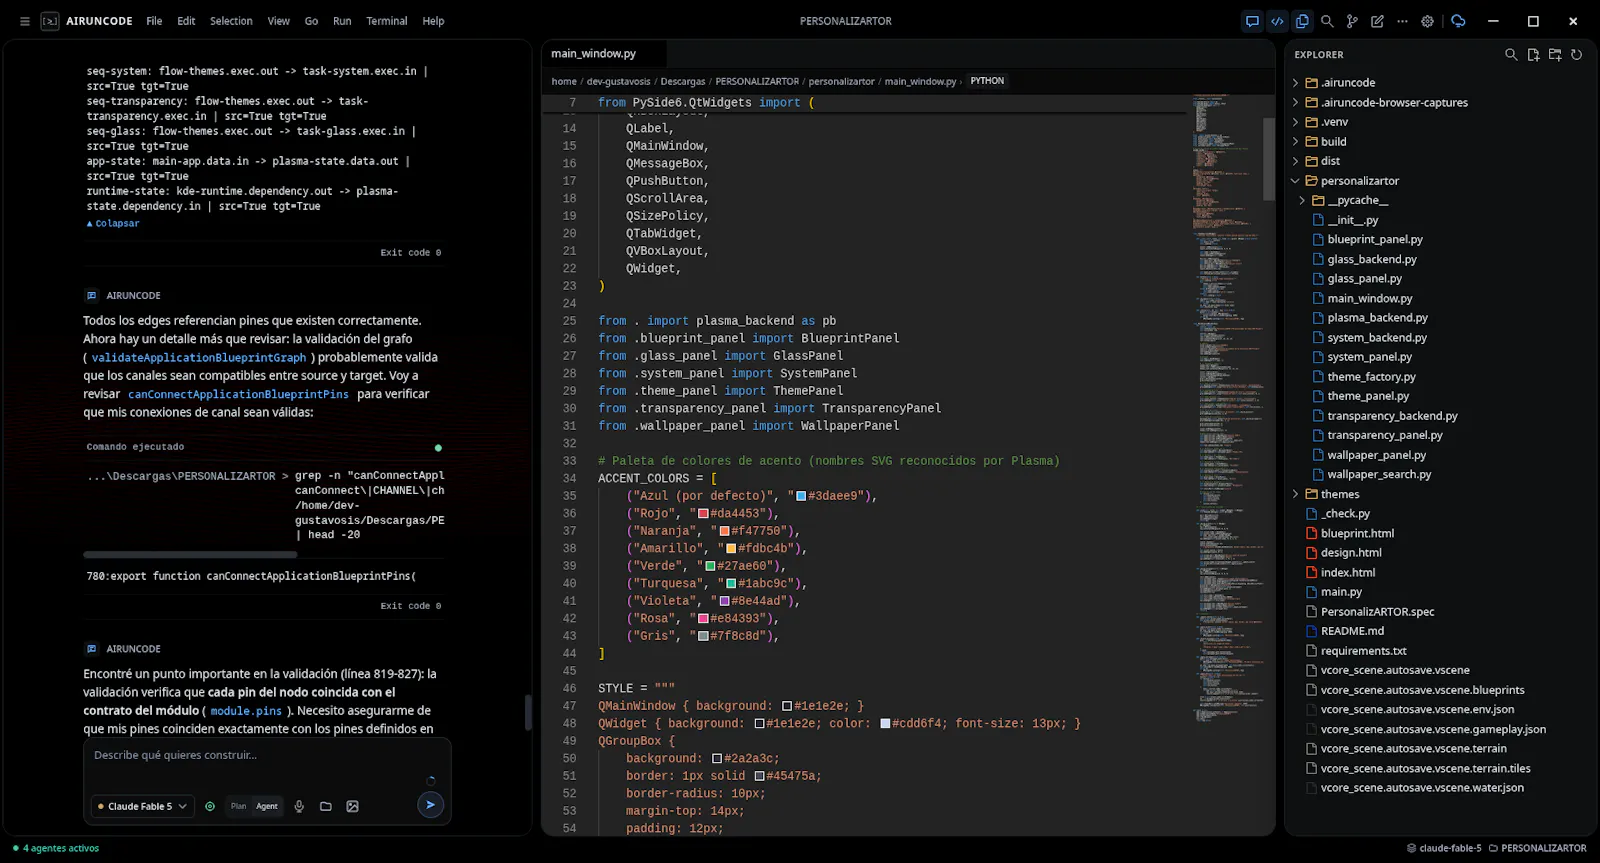The image size is (1600, 863).
Task: Send the chat message
Action: (430, 805)
